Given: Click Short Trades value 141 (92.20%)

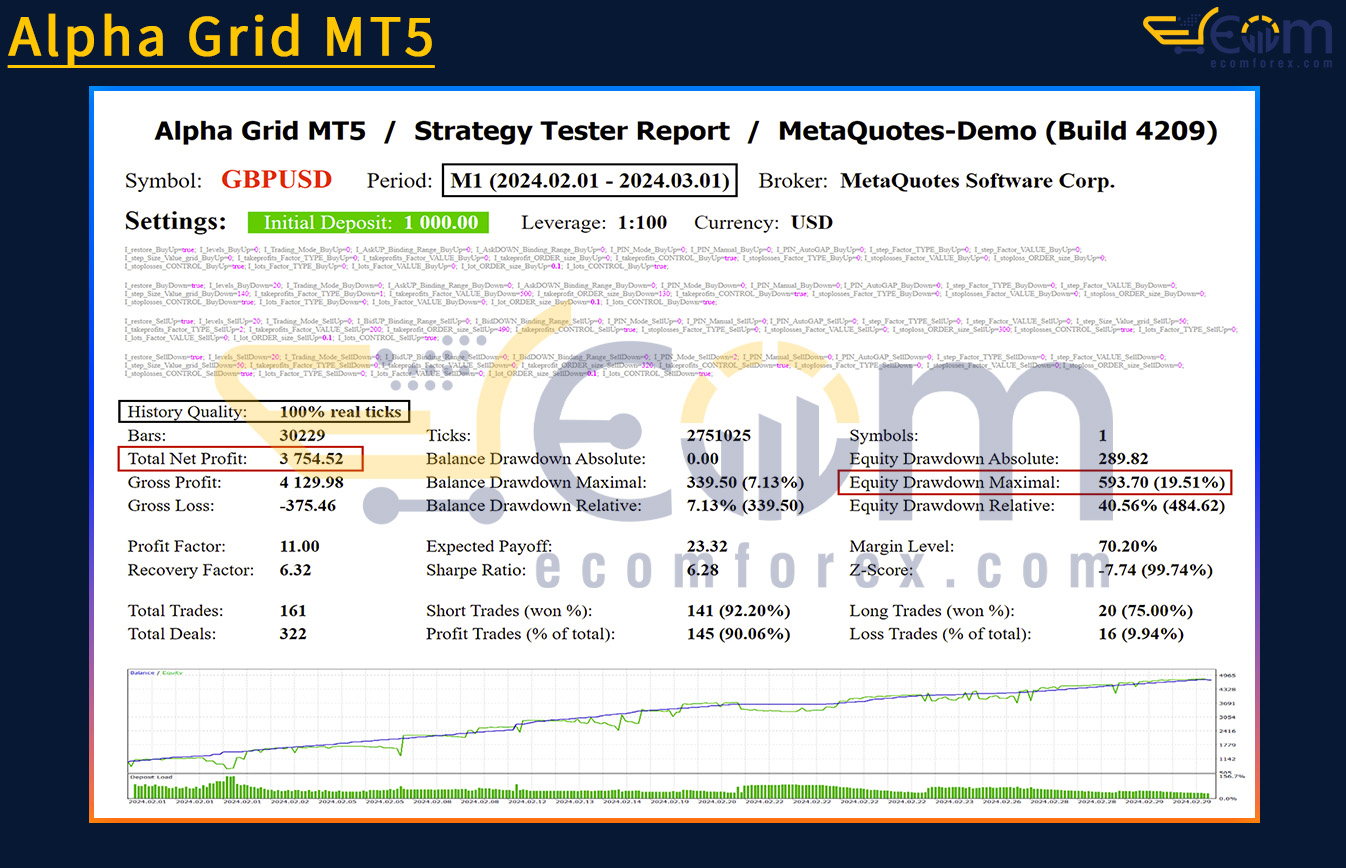Looking at the screenshot, I should [x=738, y=610].
